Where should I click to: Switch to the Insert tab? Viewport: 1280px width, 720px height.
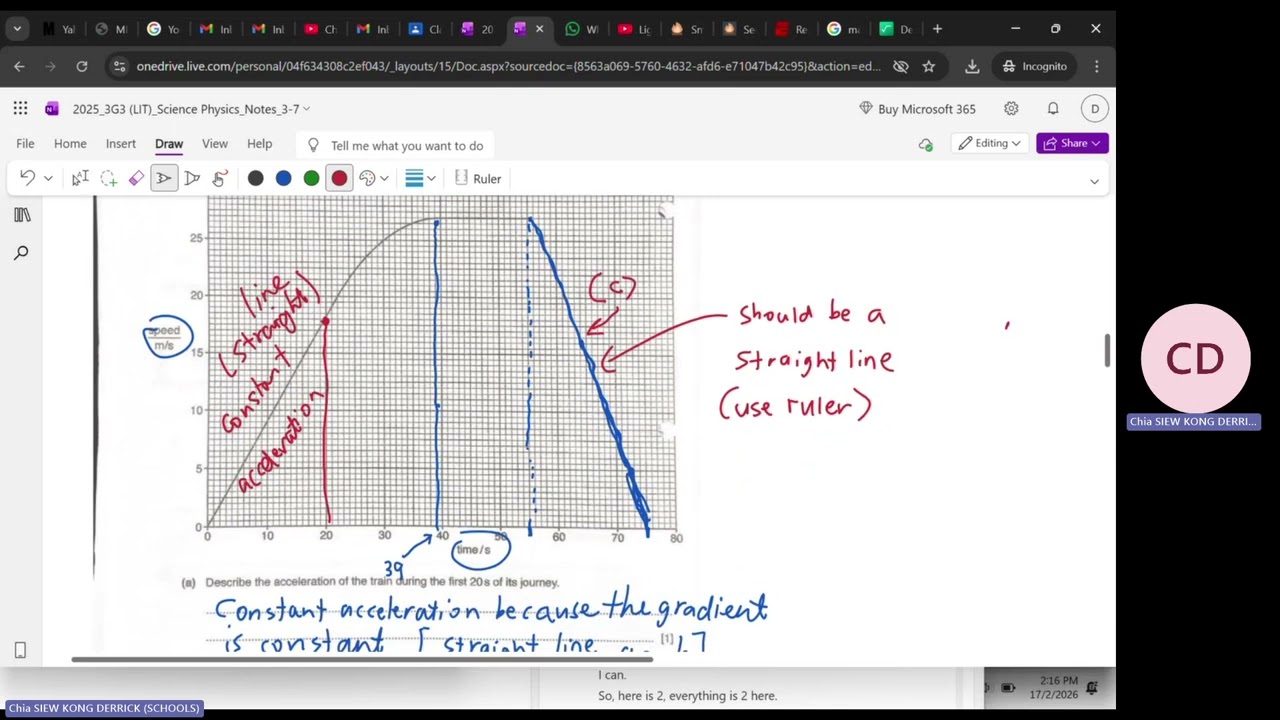pyautogui.click(x=121, y=144)
